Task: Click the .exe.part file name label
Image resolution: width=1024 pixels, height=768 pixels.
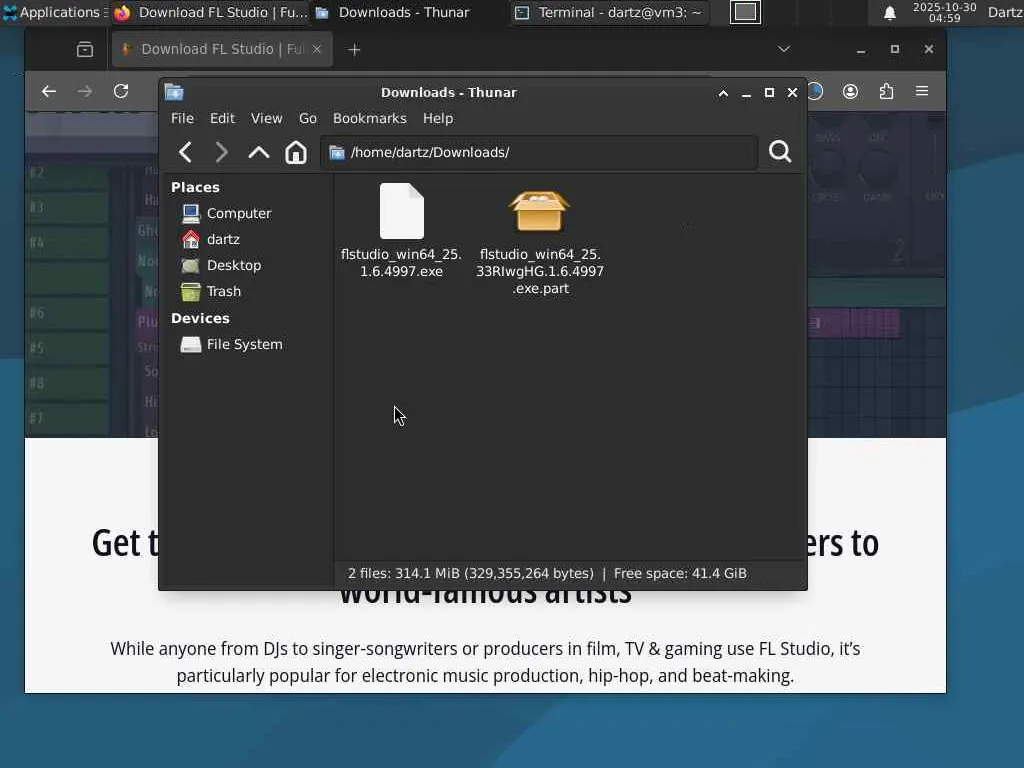Action: (540, 272)
